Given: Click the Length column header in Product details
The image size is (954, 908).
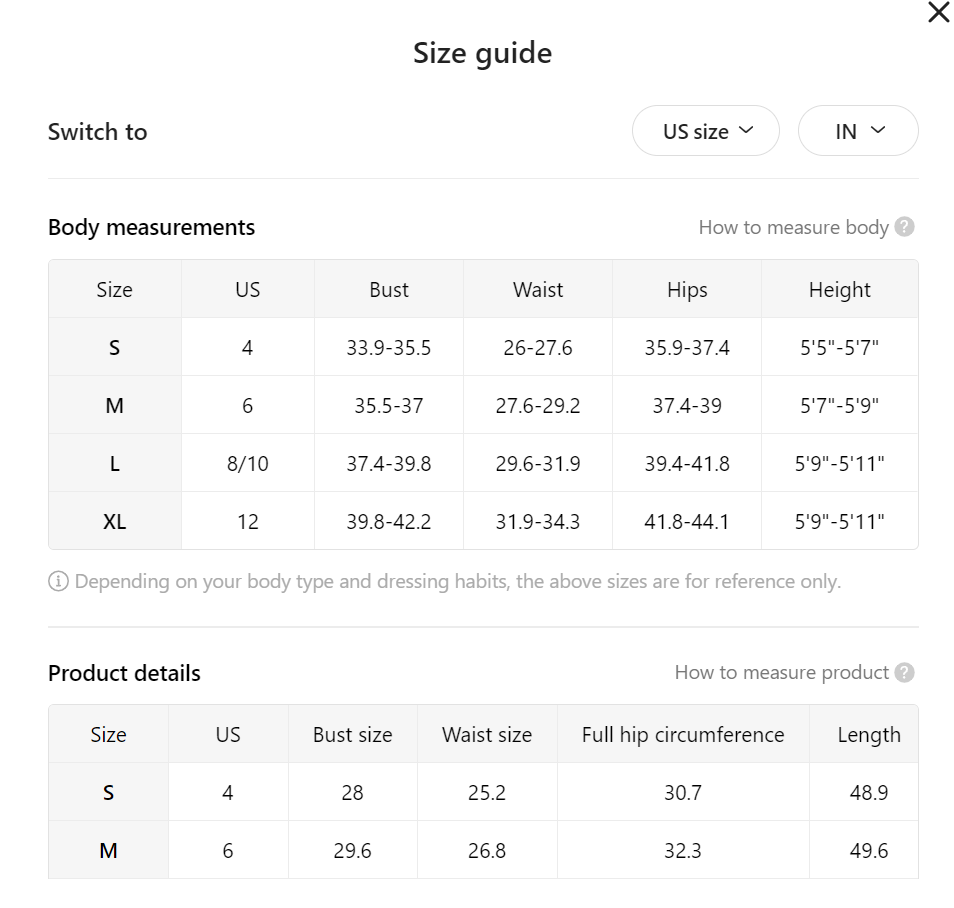Looking at the screenshot, I should 869,735.
